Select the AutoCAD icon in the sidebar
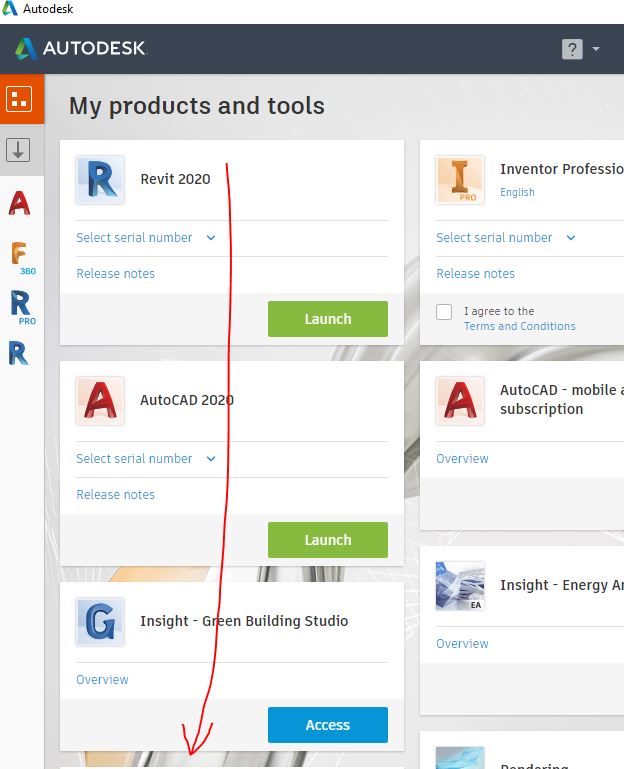The height and width of the screenshot is (769, 624). tap(20, 203)
